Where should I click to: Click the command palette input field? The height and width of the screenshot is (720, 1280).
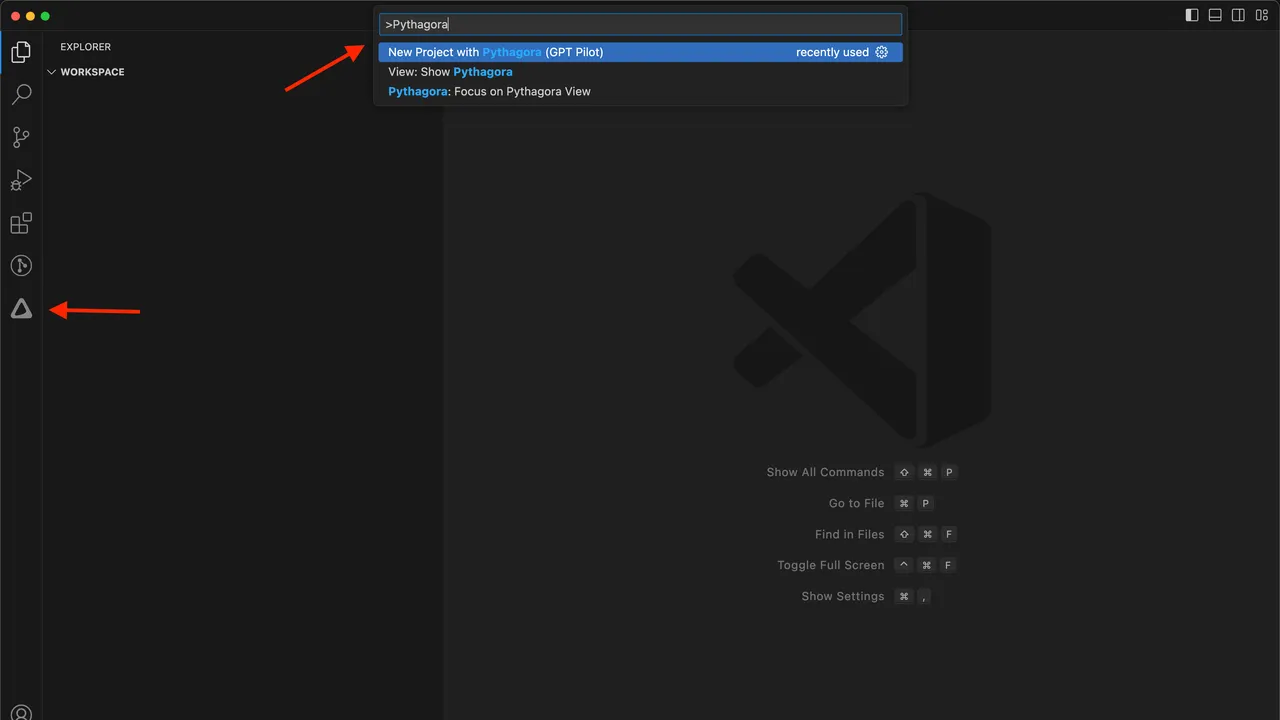[640, 24]
